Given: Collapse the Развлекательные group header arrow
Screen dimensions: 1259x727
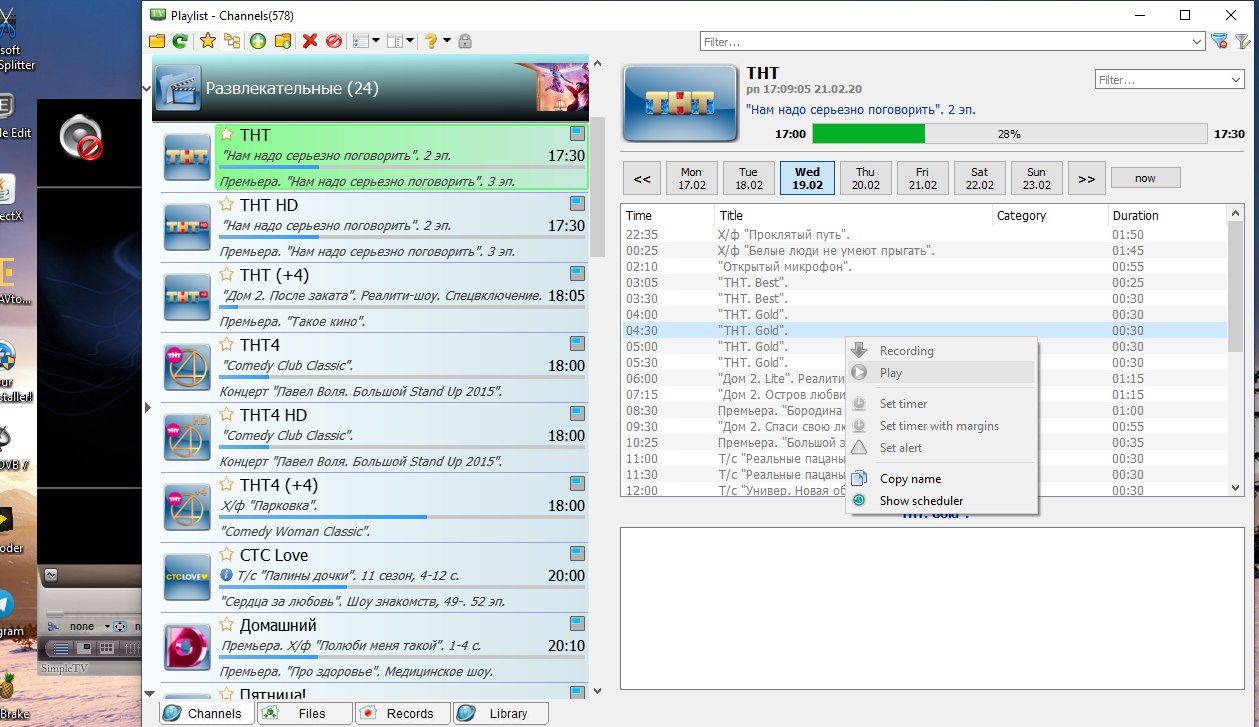Looking at the screenshot, I should pos(148,88).
